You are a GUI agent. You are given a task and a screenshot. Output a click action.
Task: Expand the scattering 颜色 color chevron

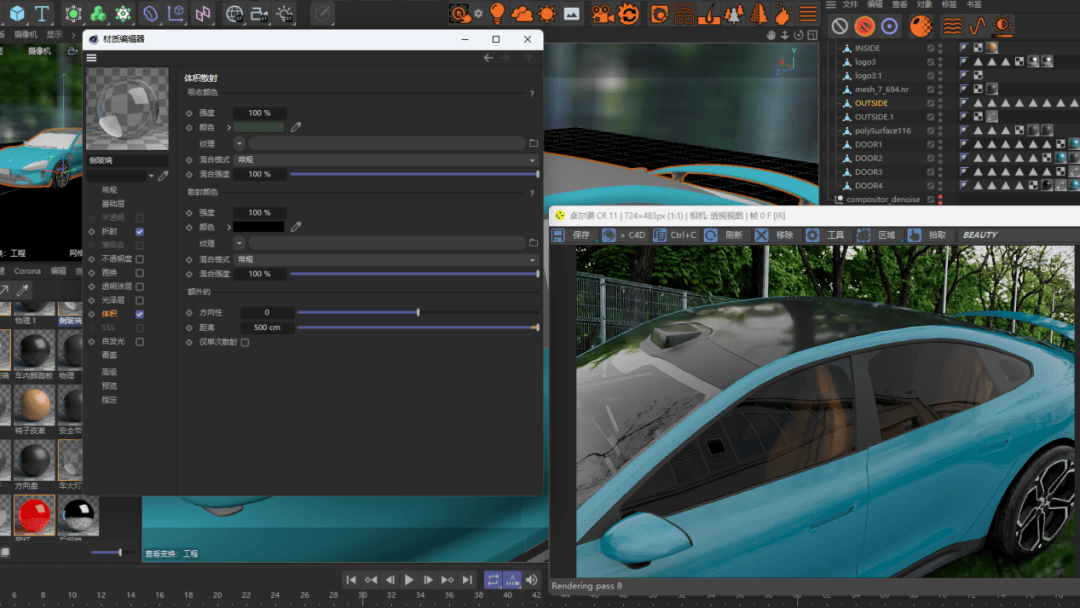(228, 227)
